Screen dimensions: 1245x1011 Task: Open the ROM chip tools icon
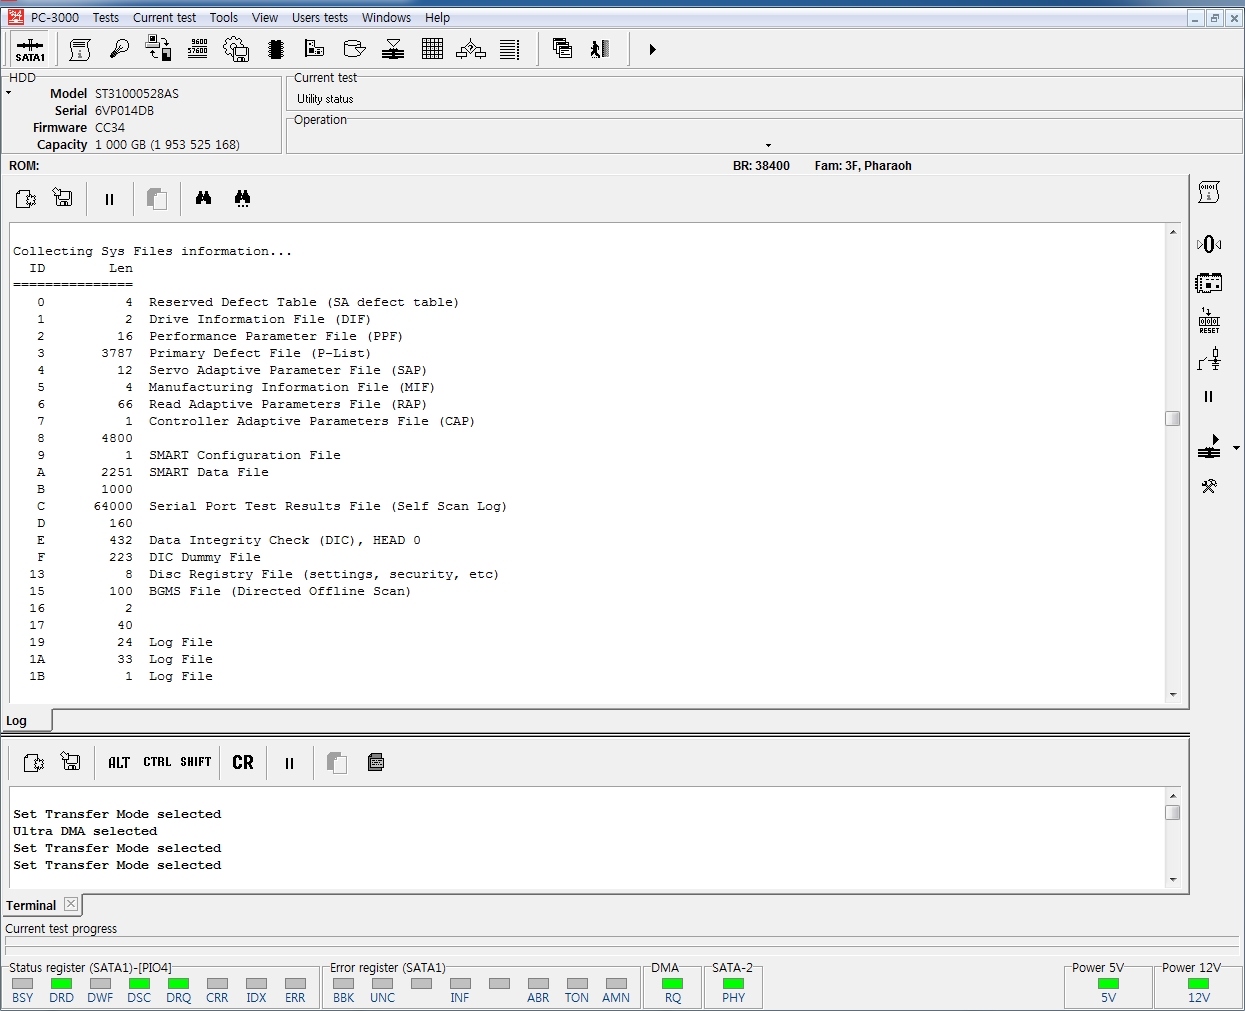[276, 49]
